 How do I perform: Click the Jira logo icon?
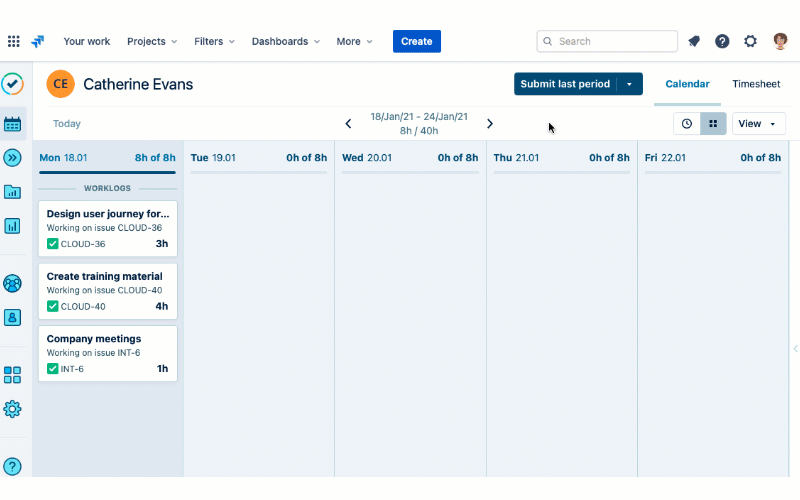point(38,41)
